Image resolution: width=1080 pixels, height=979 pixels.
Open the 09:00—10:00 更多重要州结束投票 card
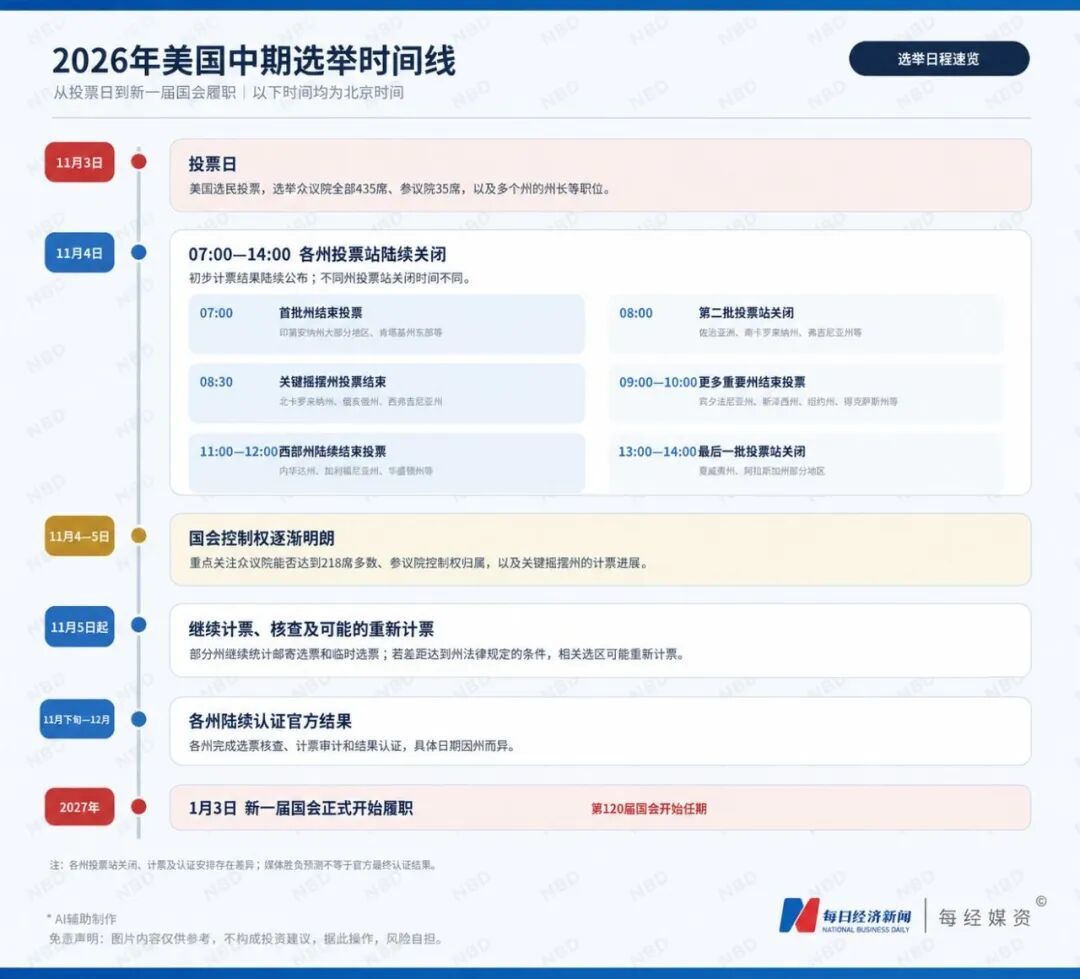(806, 393)
